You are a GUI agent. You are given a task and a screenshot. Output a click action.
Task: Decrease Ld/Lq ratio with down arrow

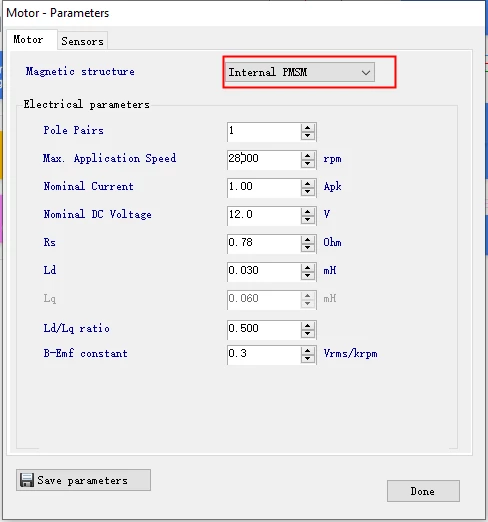pyautogui.click(x=308, y=334)
